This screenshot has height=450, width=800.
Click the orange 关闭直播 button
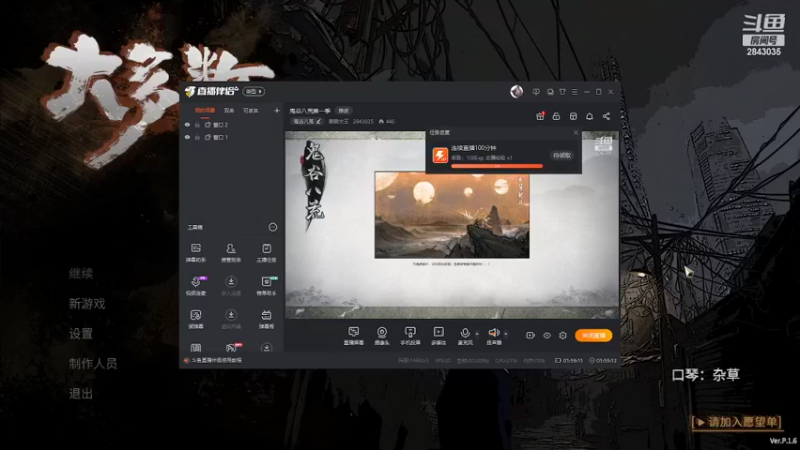(x=593, y=335)
